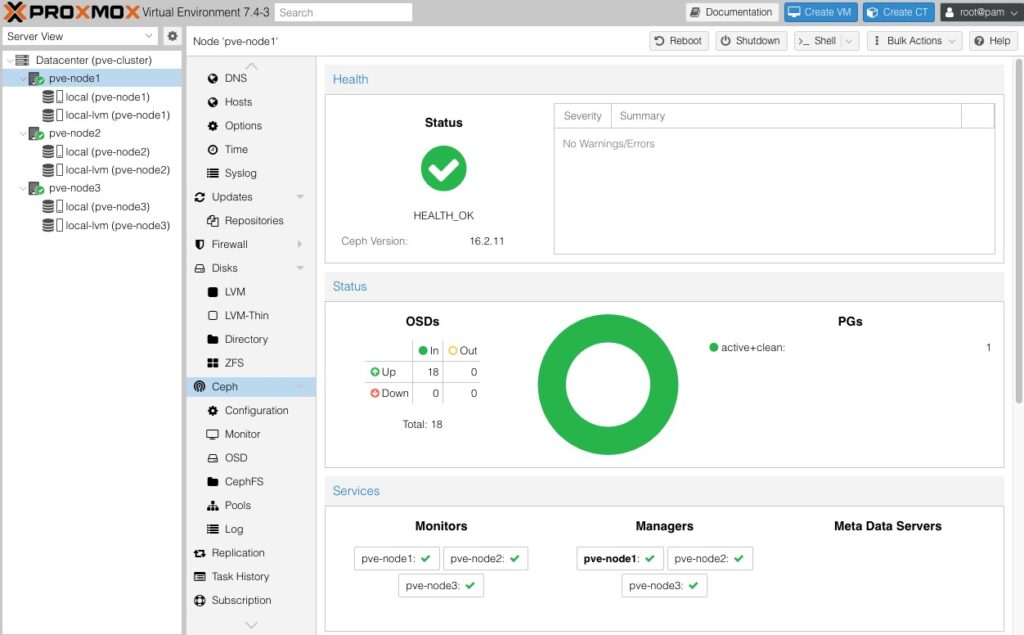This screenshot has height=635, width=1024.
Task: Expand the Firewall submenu arrow
Action: point(300,244)
